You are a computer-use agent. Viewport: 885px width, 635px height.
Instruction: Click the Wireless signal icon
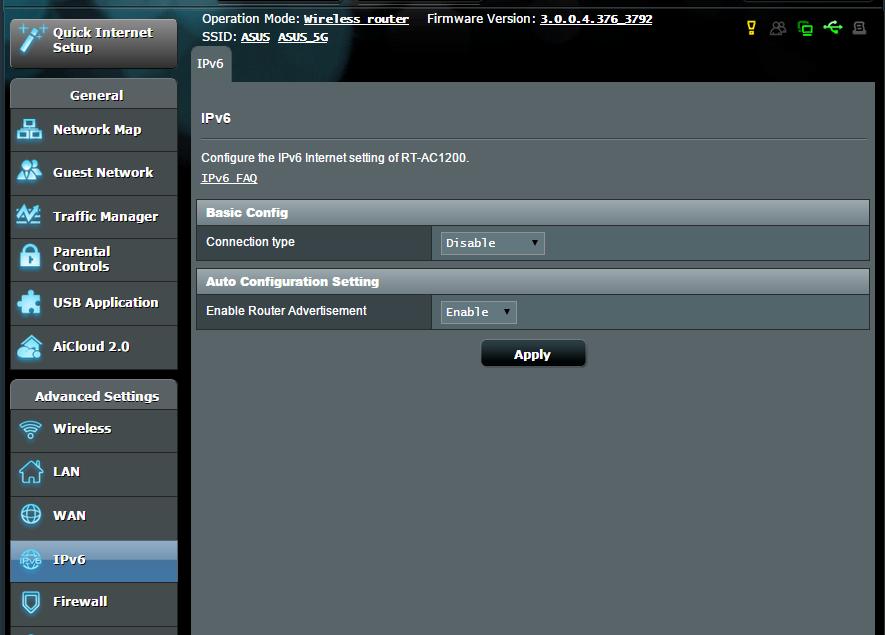[30, 430]
